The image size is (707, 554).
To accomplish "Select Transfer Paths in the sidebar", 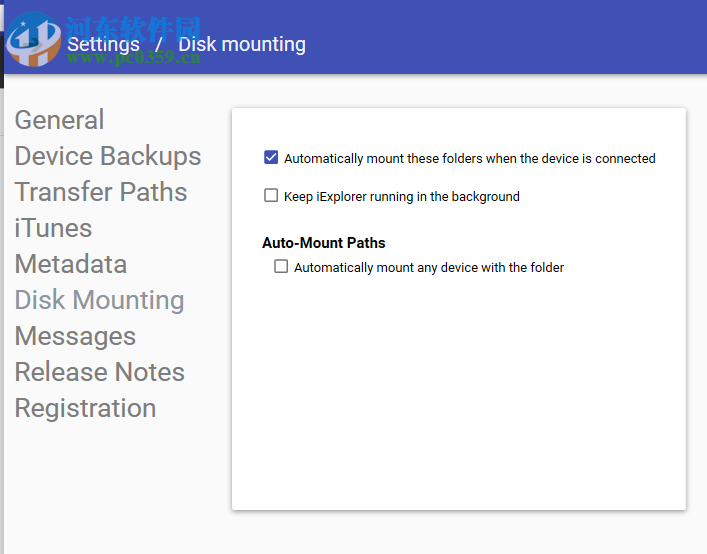I will 101,192.
